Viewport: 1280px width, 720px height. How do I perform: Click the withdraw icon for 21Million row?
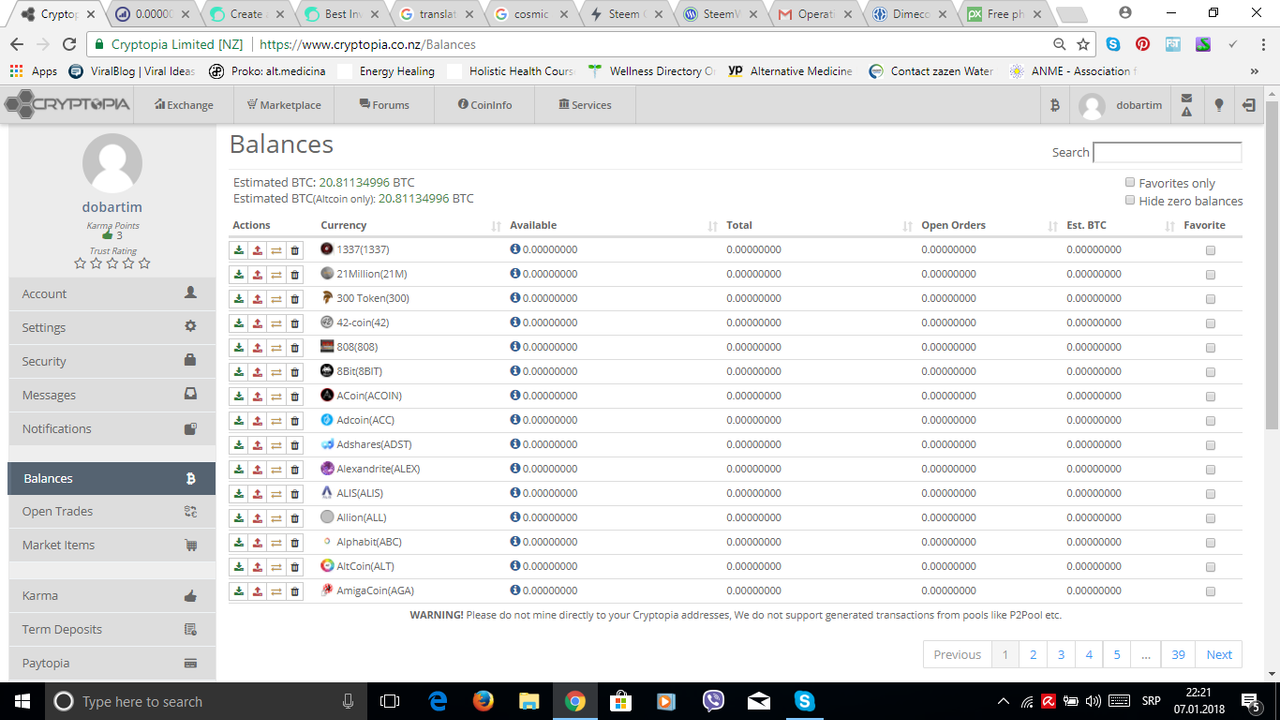click(x=257, y=274)
